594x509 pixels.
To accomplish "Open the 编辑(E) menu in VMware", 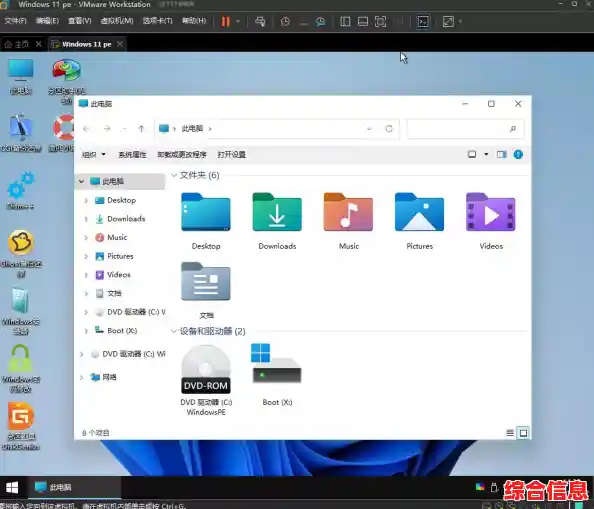I will tap(47, 21).
